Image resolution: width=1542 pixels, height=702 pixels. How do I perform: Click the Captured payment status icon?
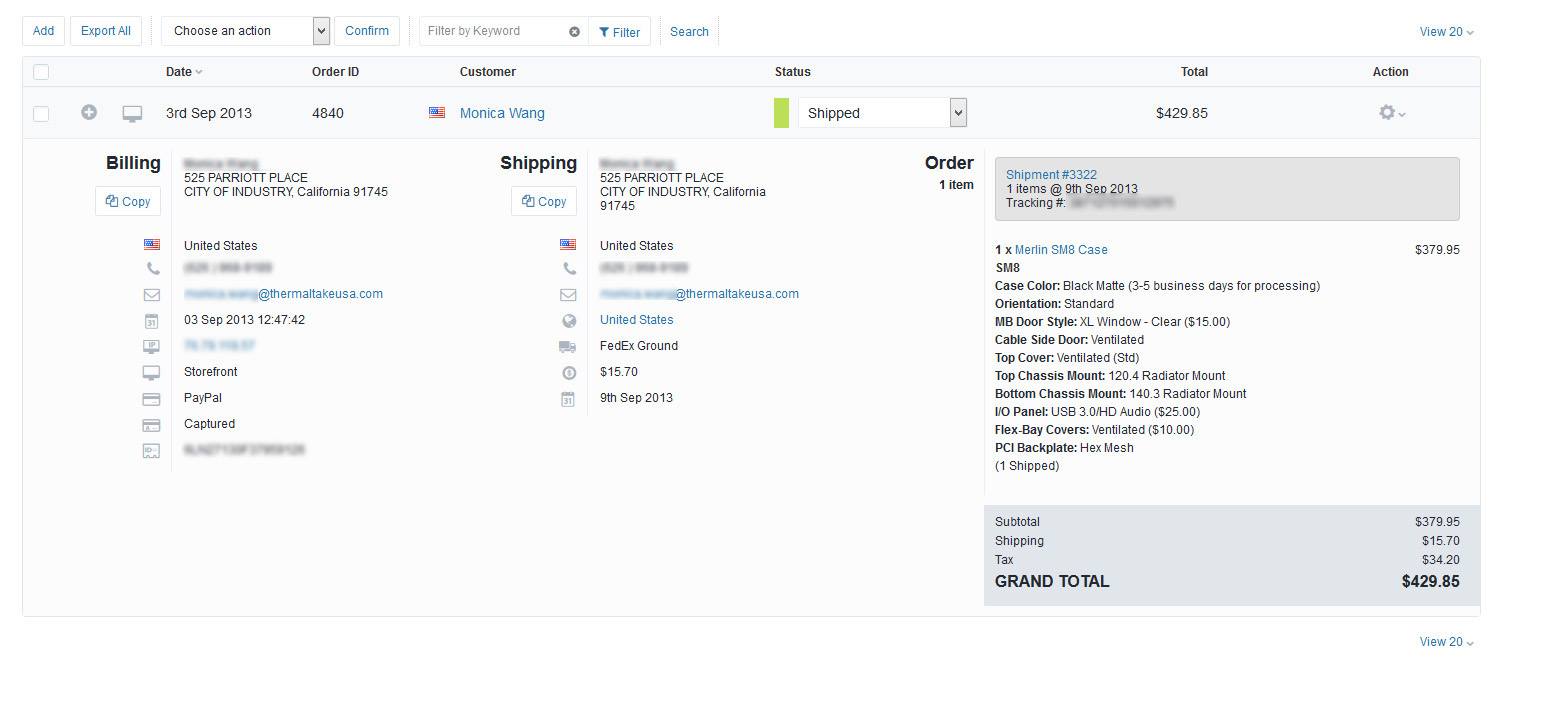151,425
